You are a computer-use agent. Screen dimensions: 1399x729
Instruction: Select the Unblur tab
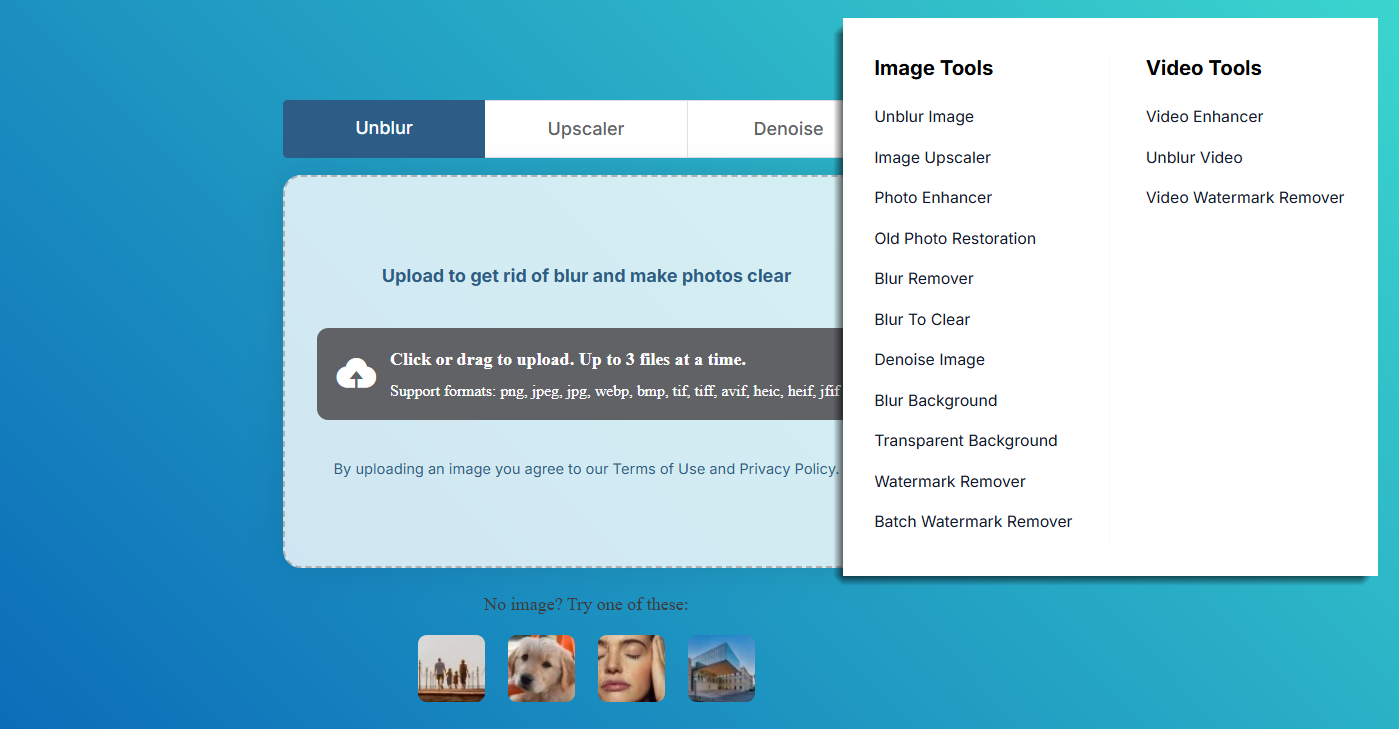click(x=384, y=128)
